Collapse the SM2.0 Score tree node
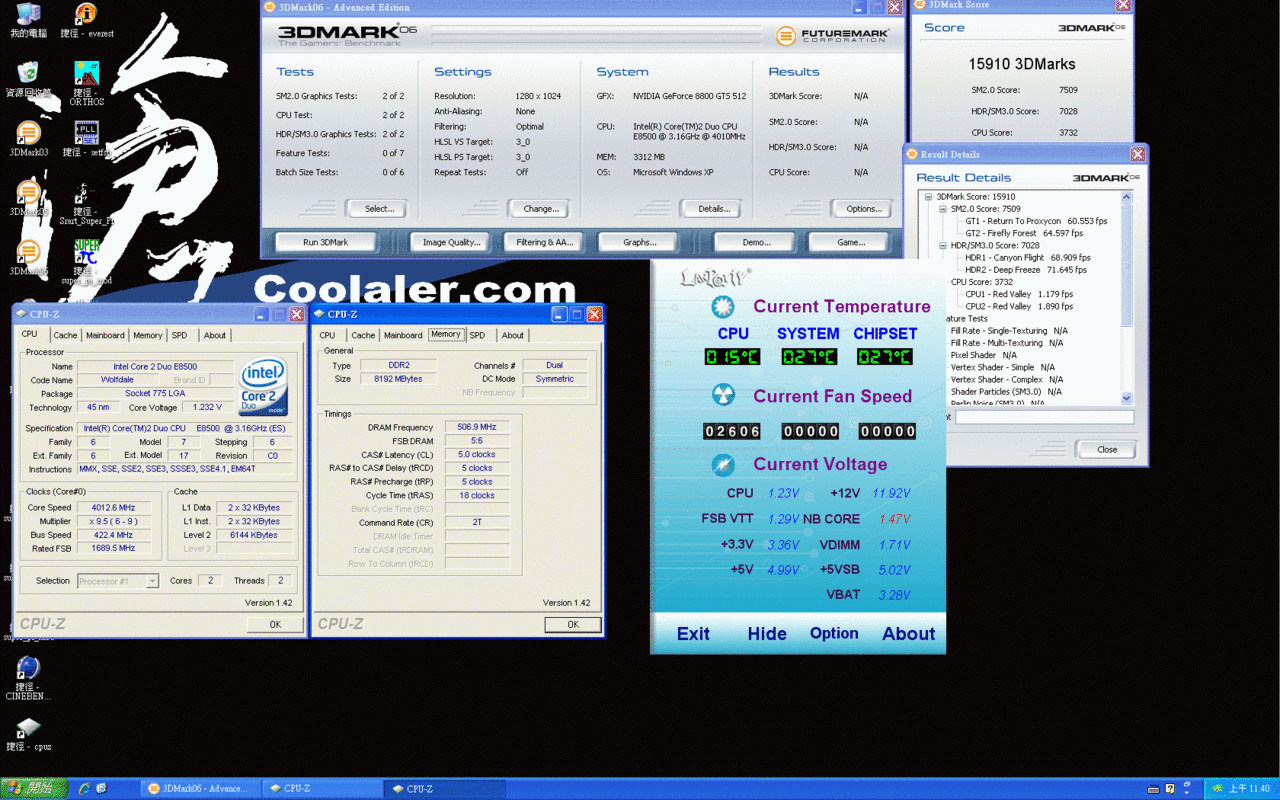 click(x=943, y=209)
